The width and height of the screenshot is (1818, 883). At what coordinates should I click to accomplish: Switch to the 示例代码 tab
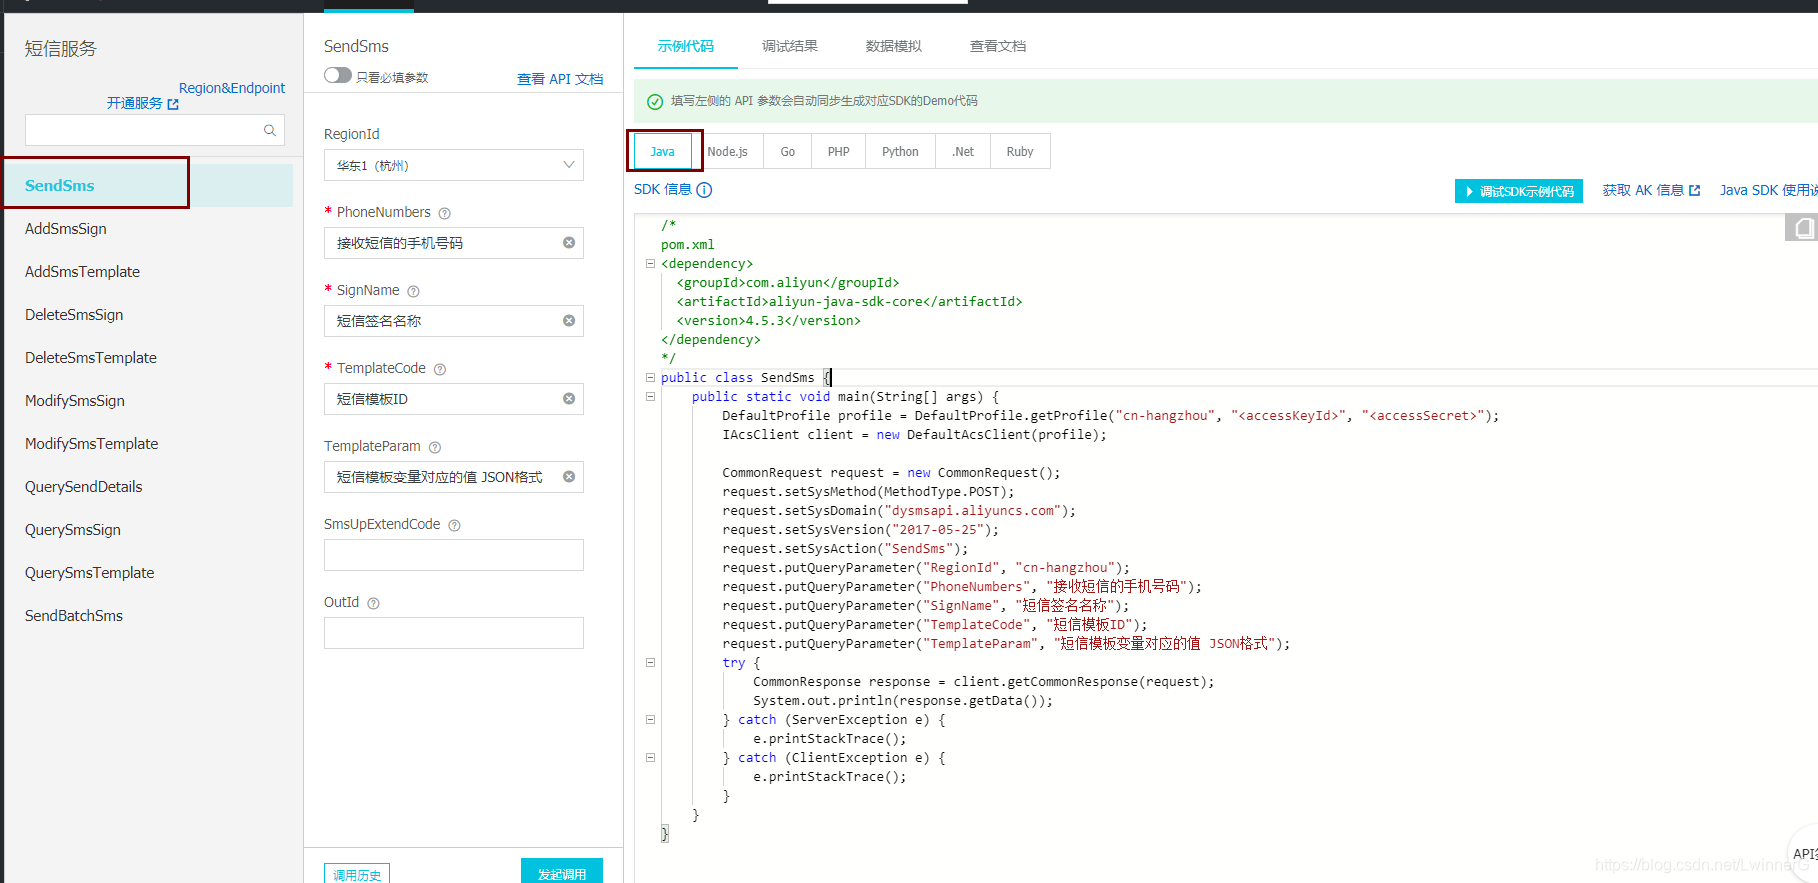click(x=686, y=46)
